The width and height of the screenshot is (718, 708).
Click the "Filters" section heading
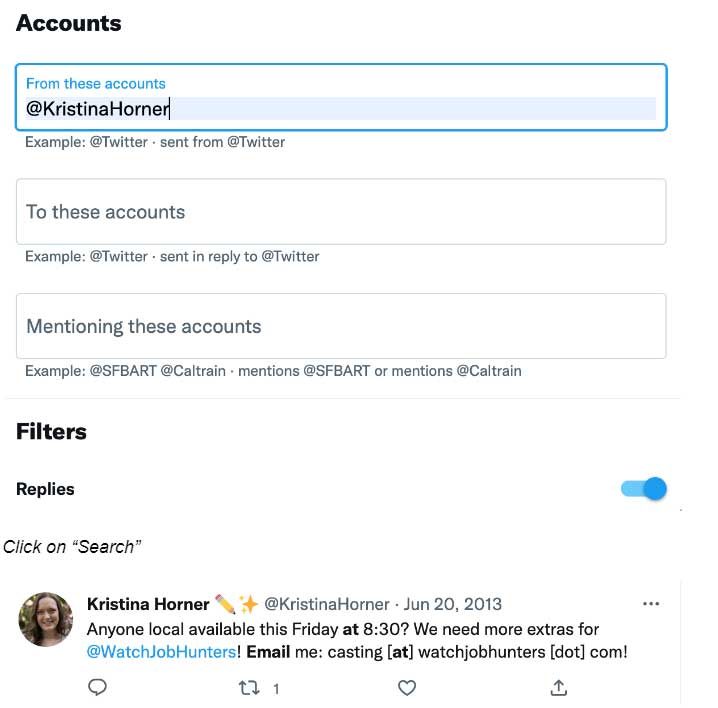(x=51, y=432)
